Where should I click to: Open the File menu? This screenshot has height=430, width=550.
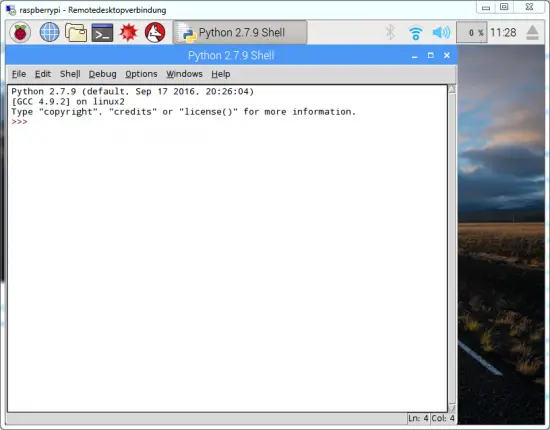coord(19,74)
